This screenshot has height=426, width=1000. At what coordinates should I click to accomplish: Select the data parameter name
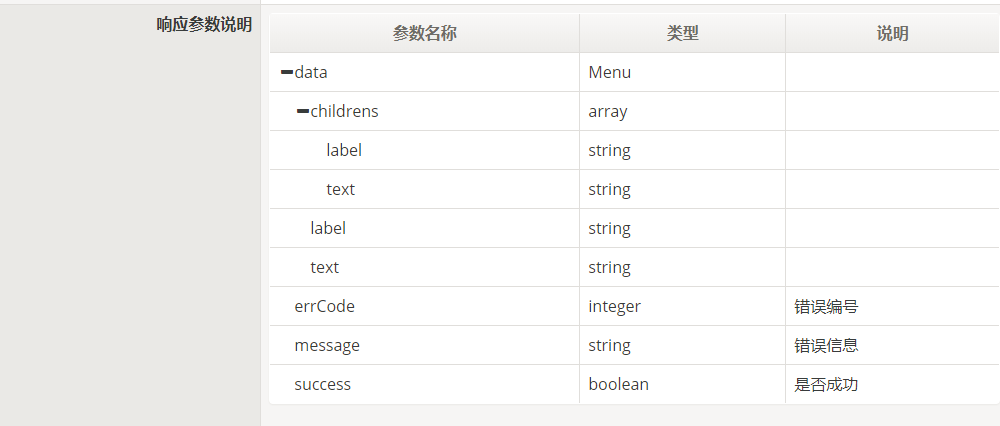tap(311, 72)
